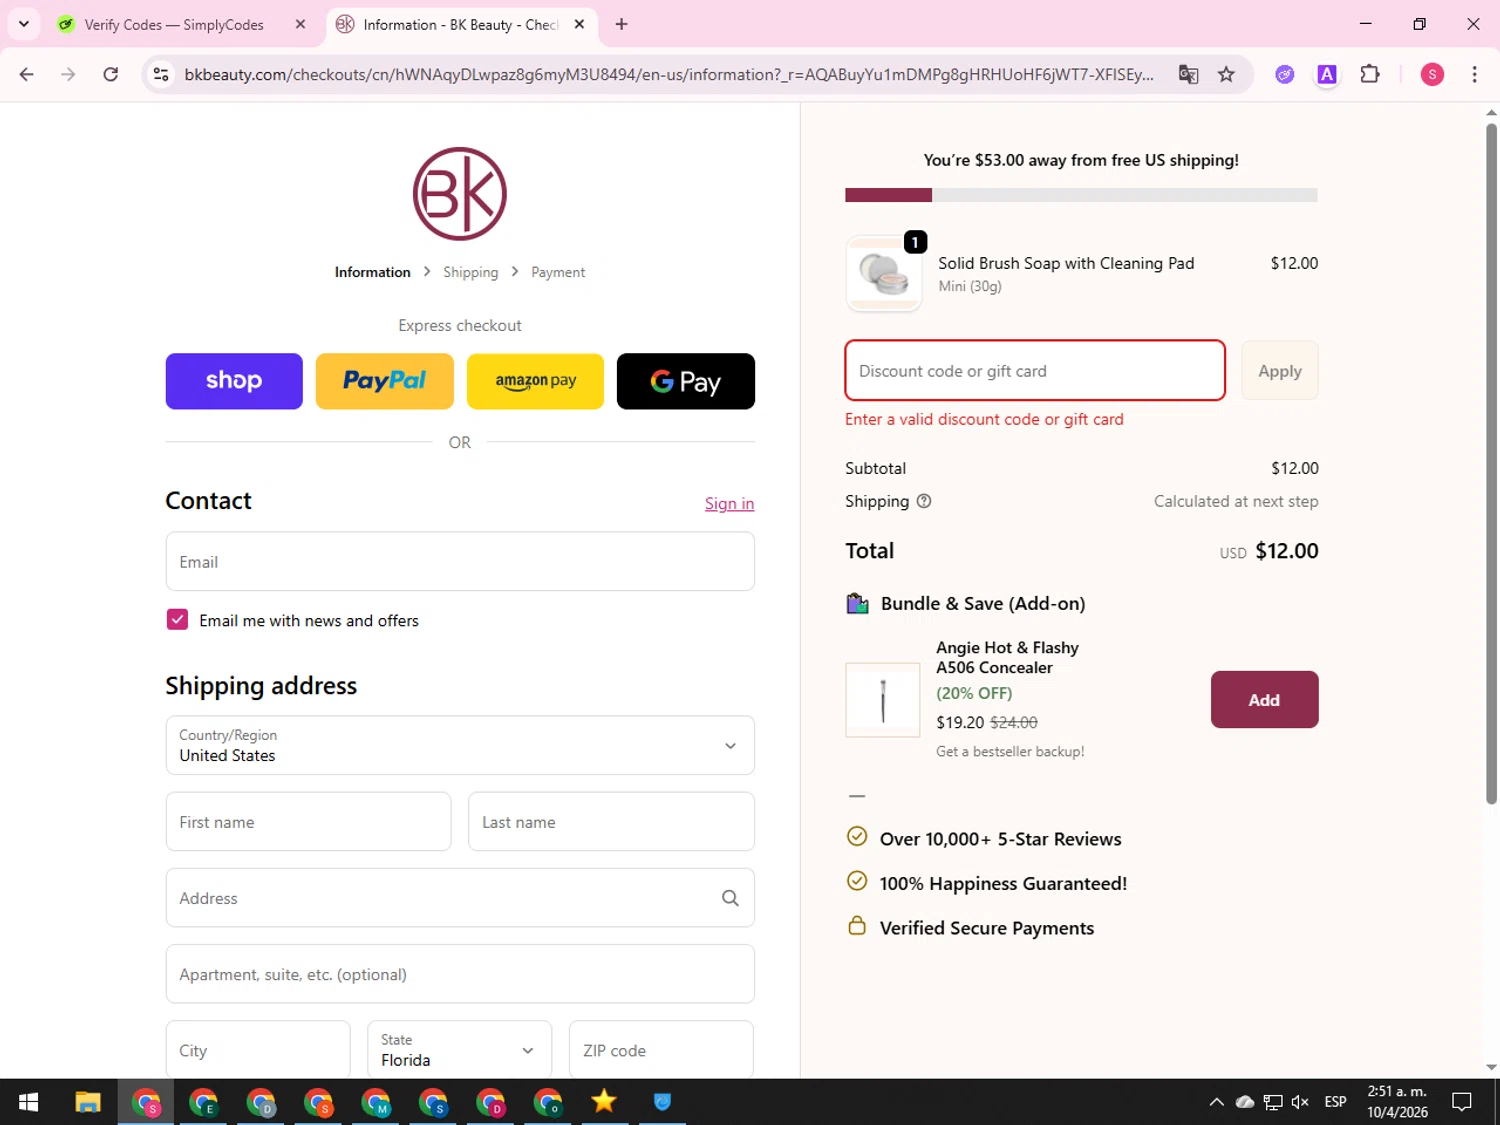Click the purple A extension icon
The height and width of the screenshot is (1125, 1500).
point(1327,74)
